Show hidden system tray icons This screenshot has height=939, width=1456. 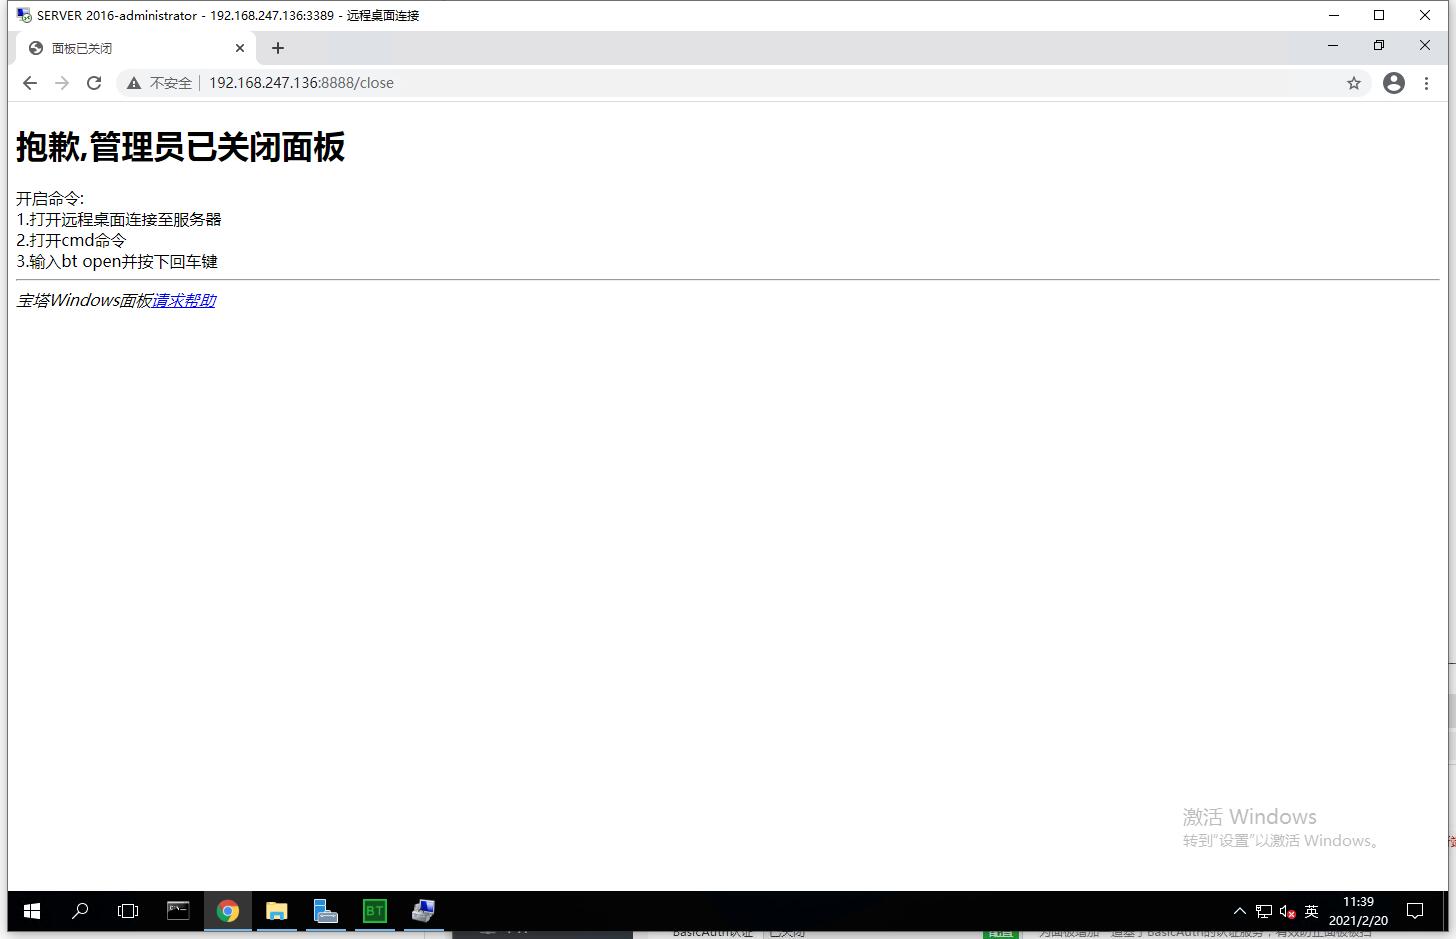pos(1240,911)
